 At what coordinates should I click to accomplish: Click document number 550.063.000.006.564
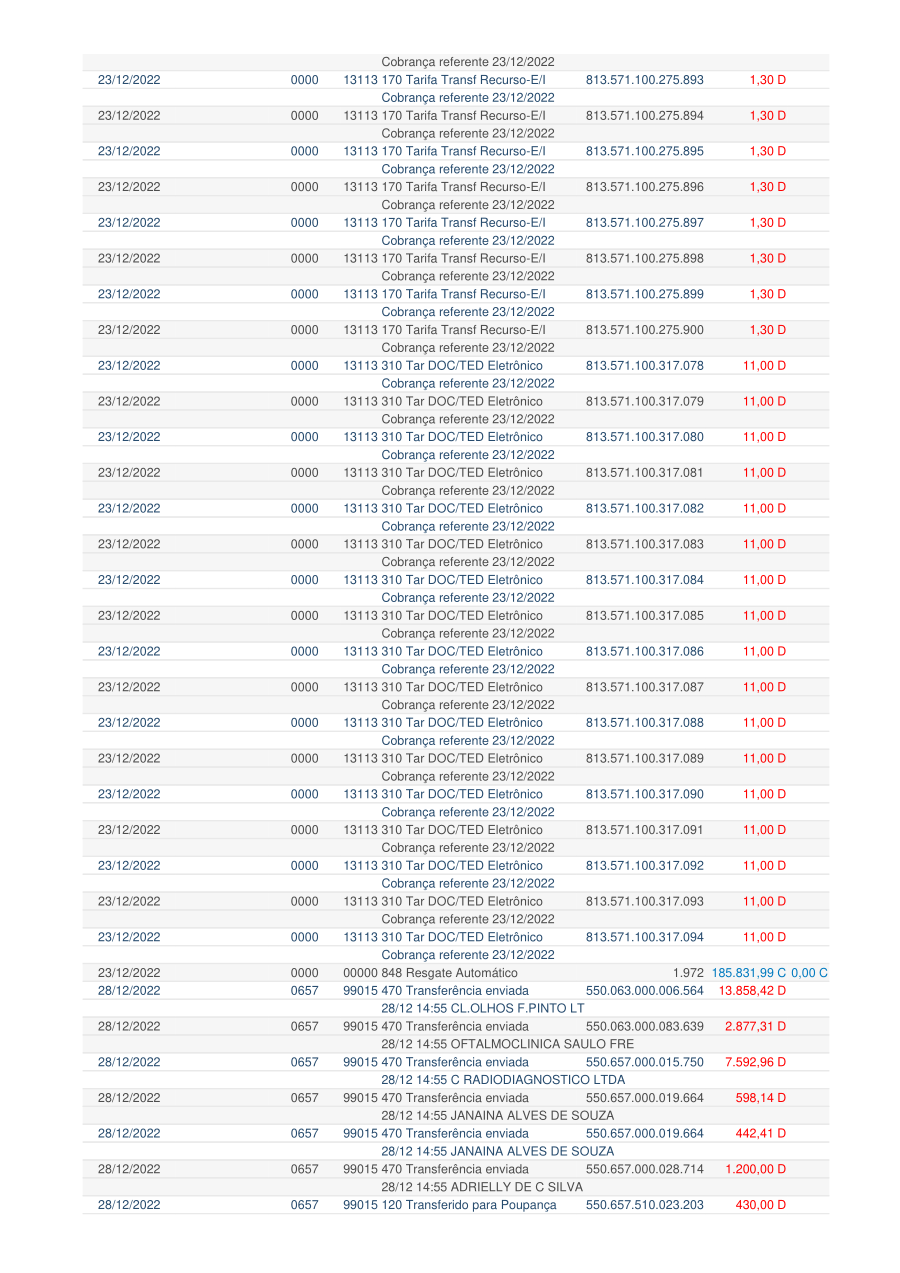(644, 991)
